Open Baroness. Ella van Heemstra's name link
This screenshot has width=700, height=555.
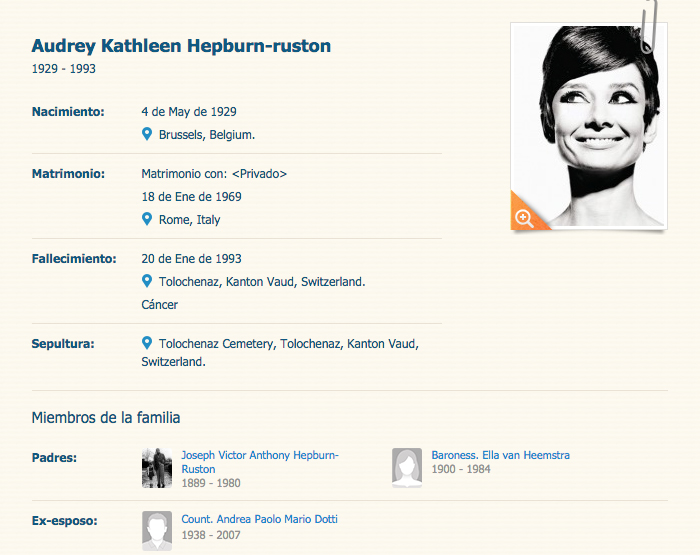tap(500, 455)
